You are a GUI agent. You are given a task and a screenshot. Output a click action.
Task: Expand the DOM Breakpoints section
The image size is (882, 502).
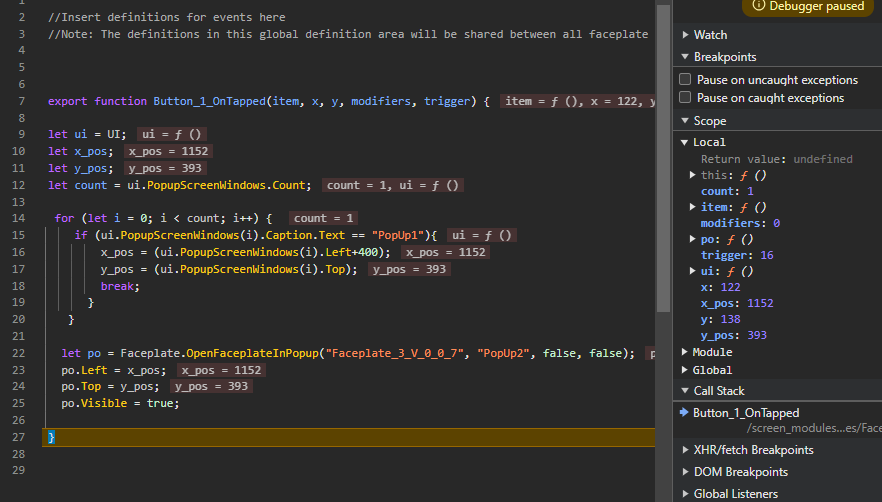click(x=685, y=472)
